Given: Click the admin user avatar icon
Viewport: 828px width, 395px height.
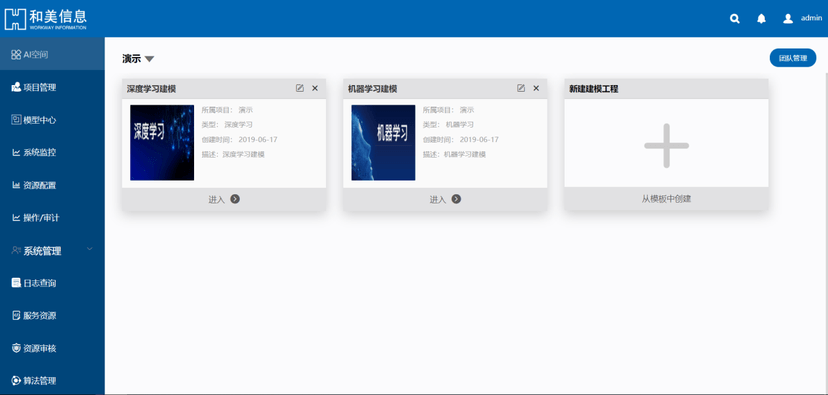Looking at the screenshot, I should click(x=788, y=19).
